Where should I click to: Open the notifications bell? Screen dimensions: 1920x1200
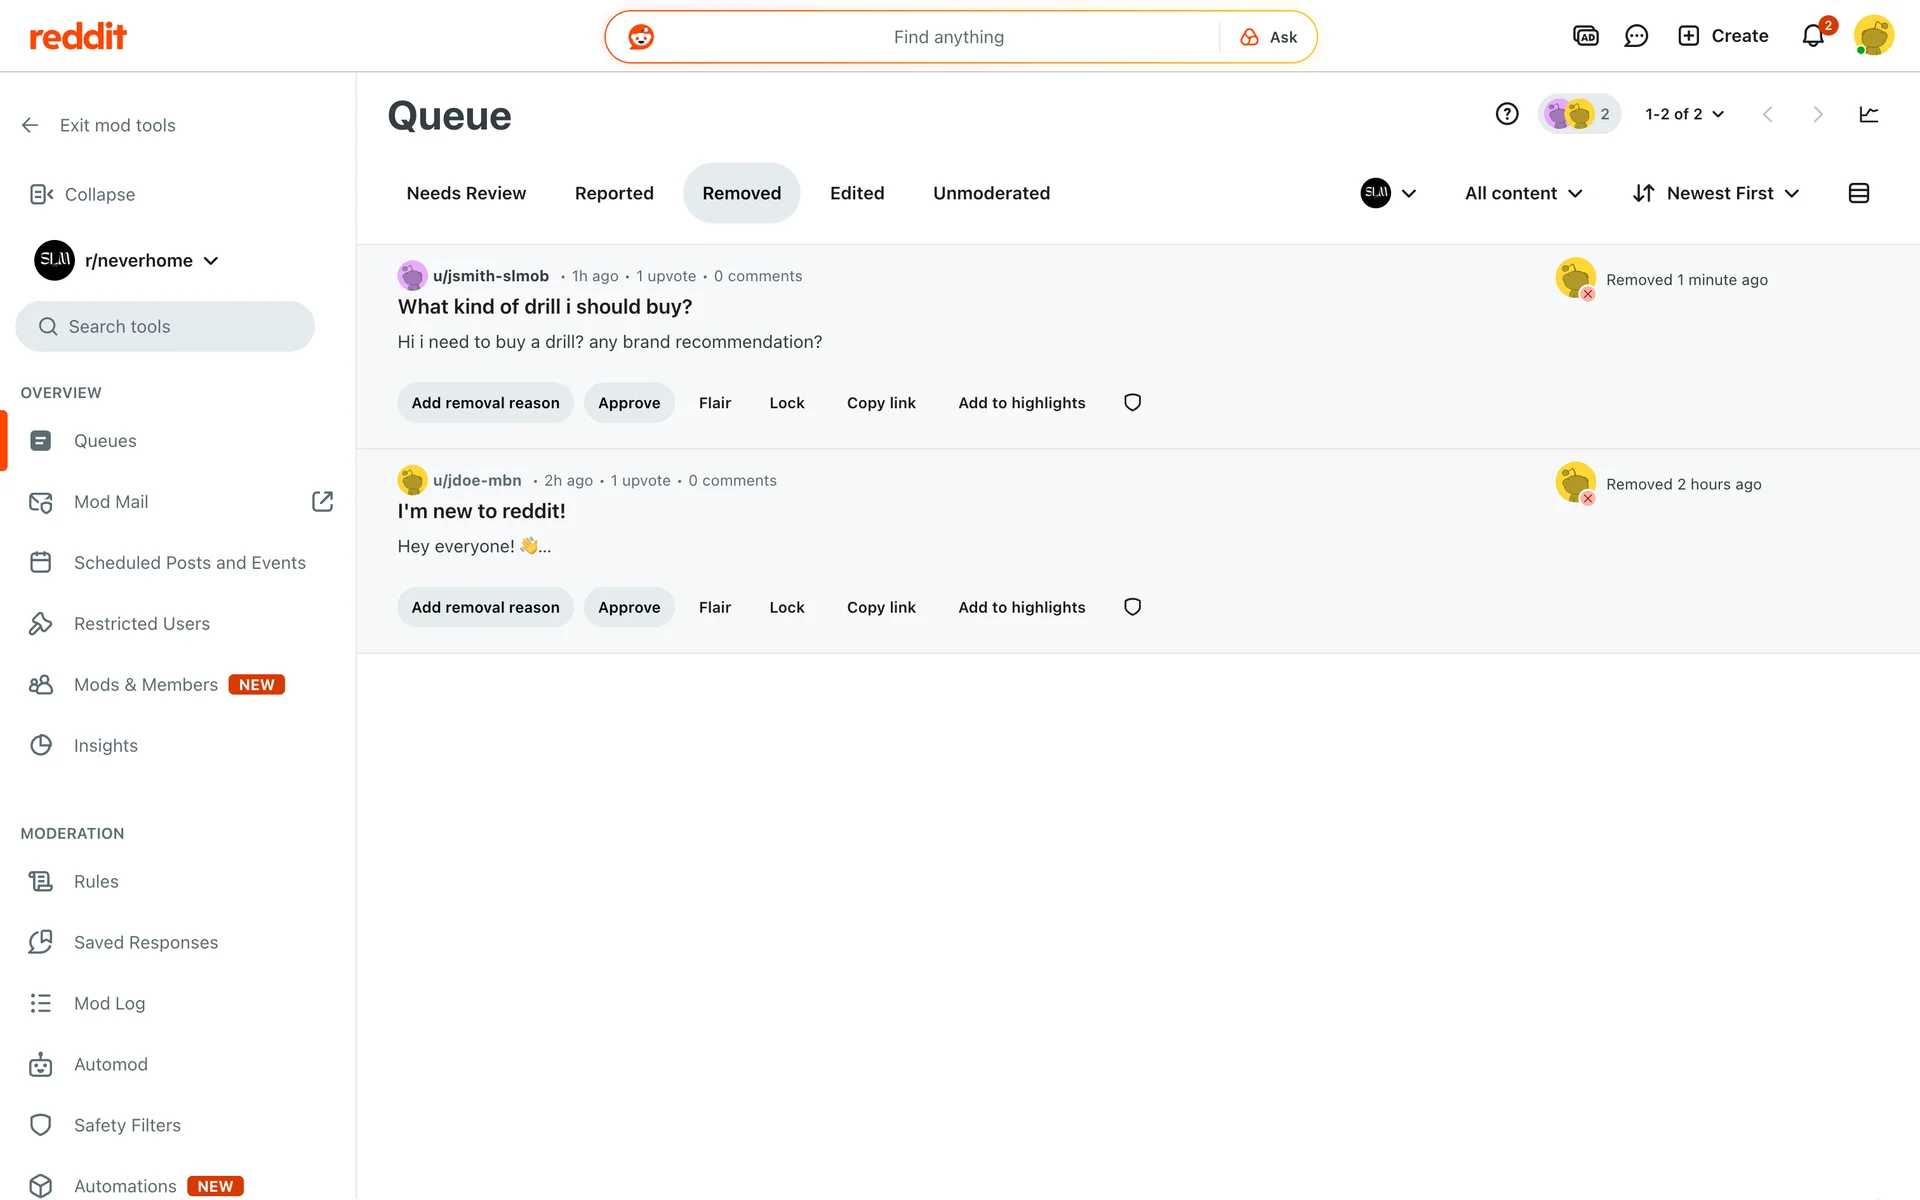coord(1813,37)
